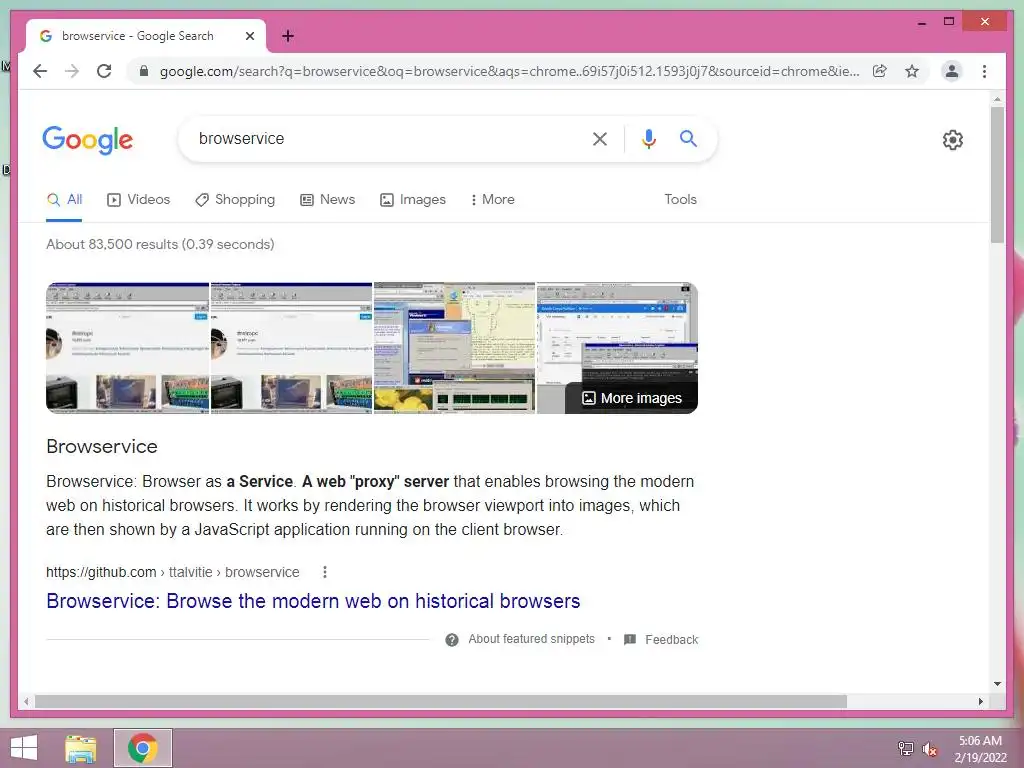1024x768 pixels.
Task: Open the network status tray icon
Action: click(x=906, y=748)
